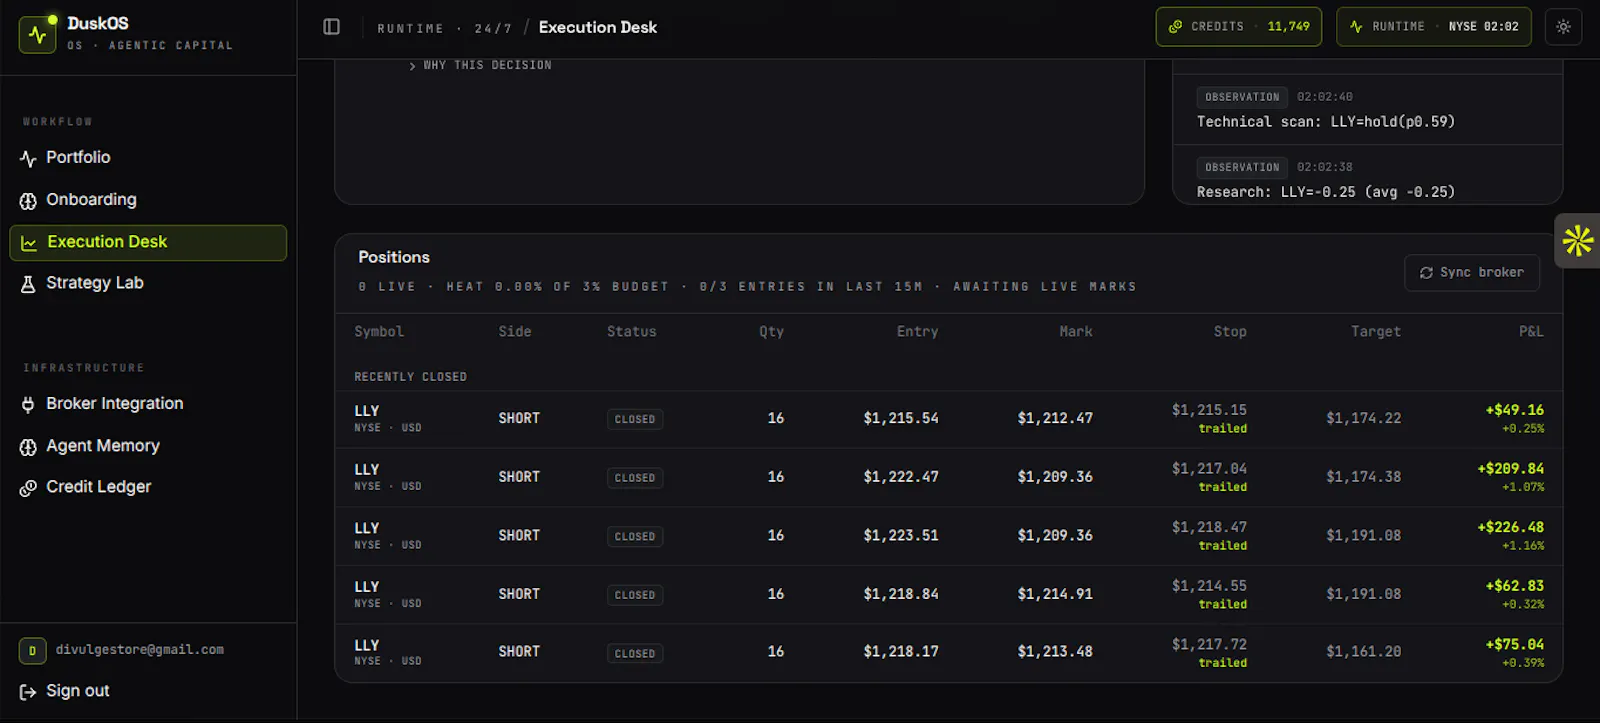Viewport: 1600px width, 723px height.
Task: Click CLOSED badge in $1,223.51 entry row
Action: 635,537
